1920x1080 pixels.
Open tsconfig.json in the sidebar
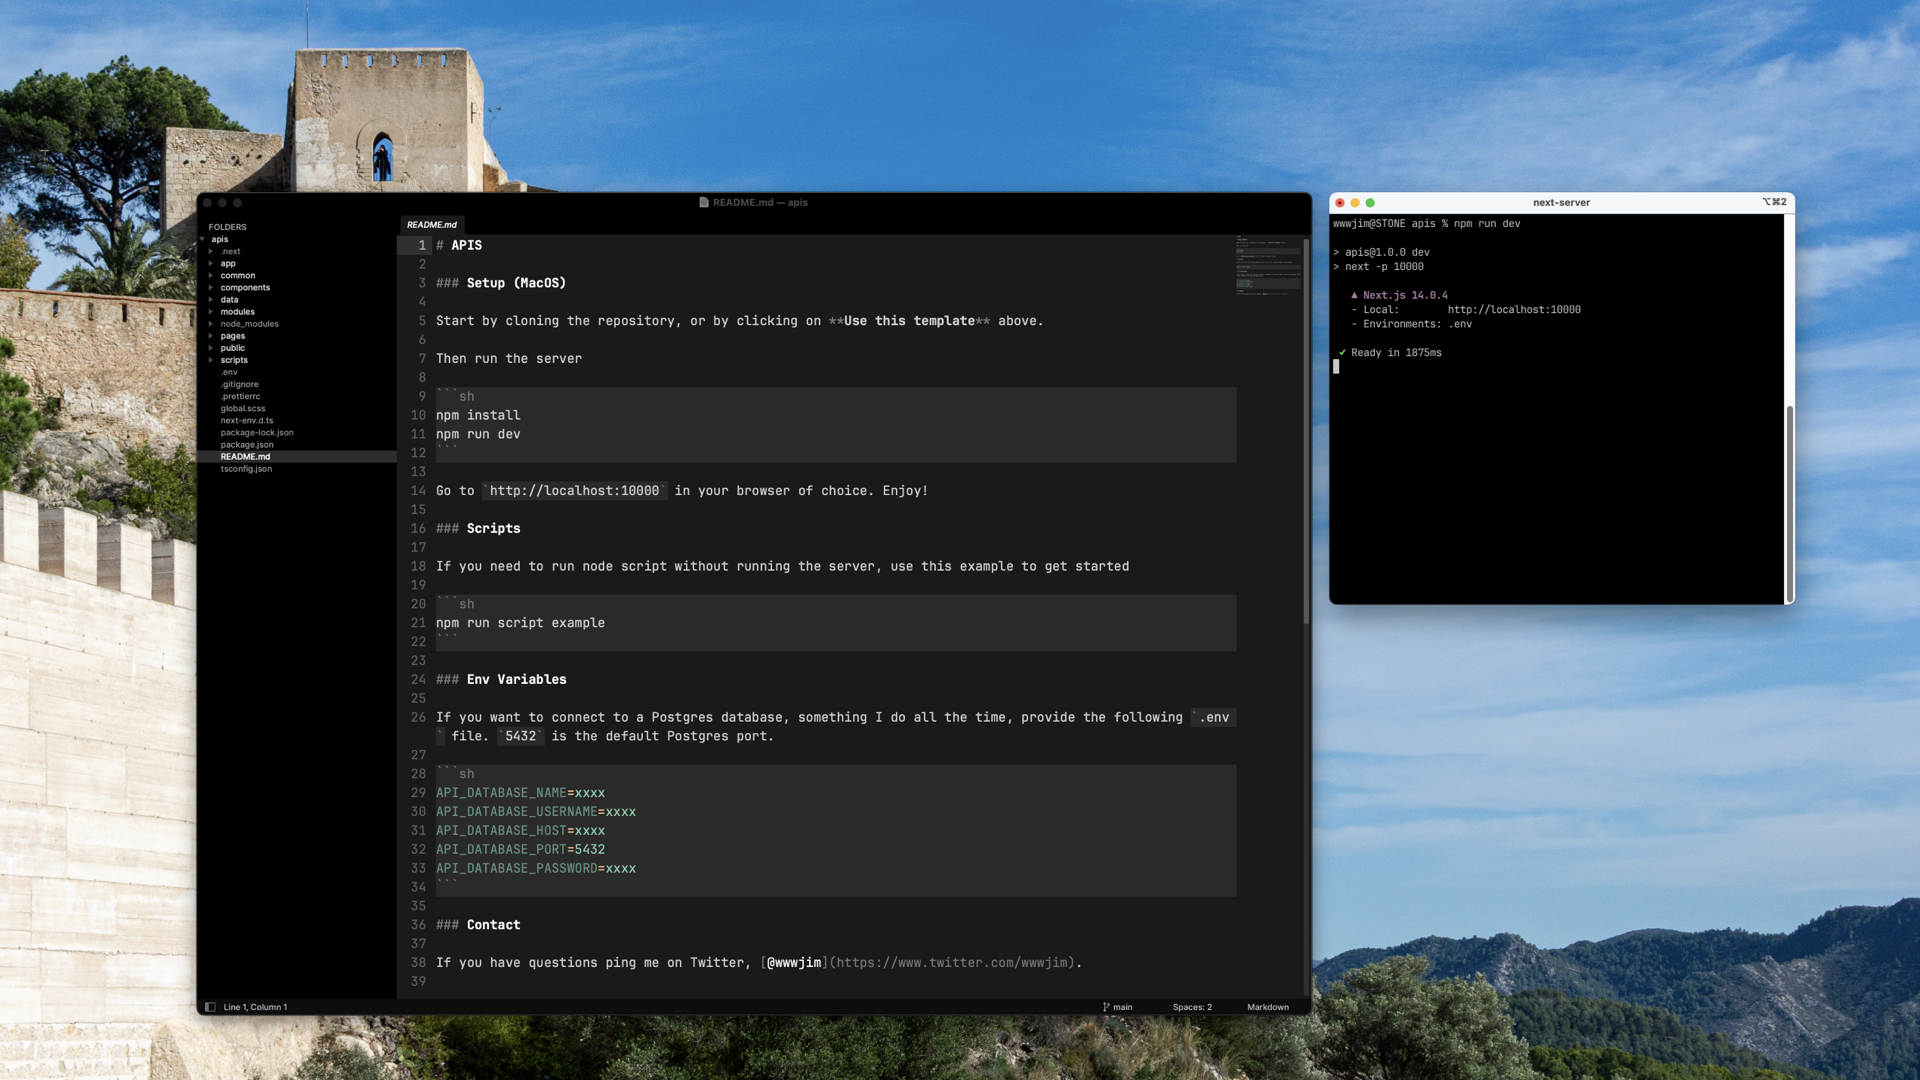246,469
